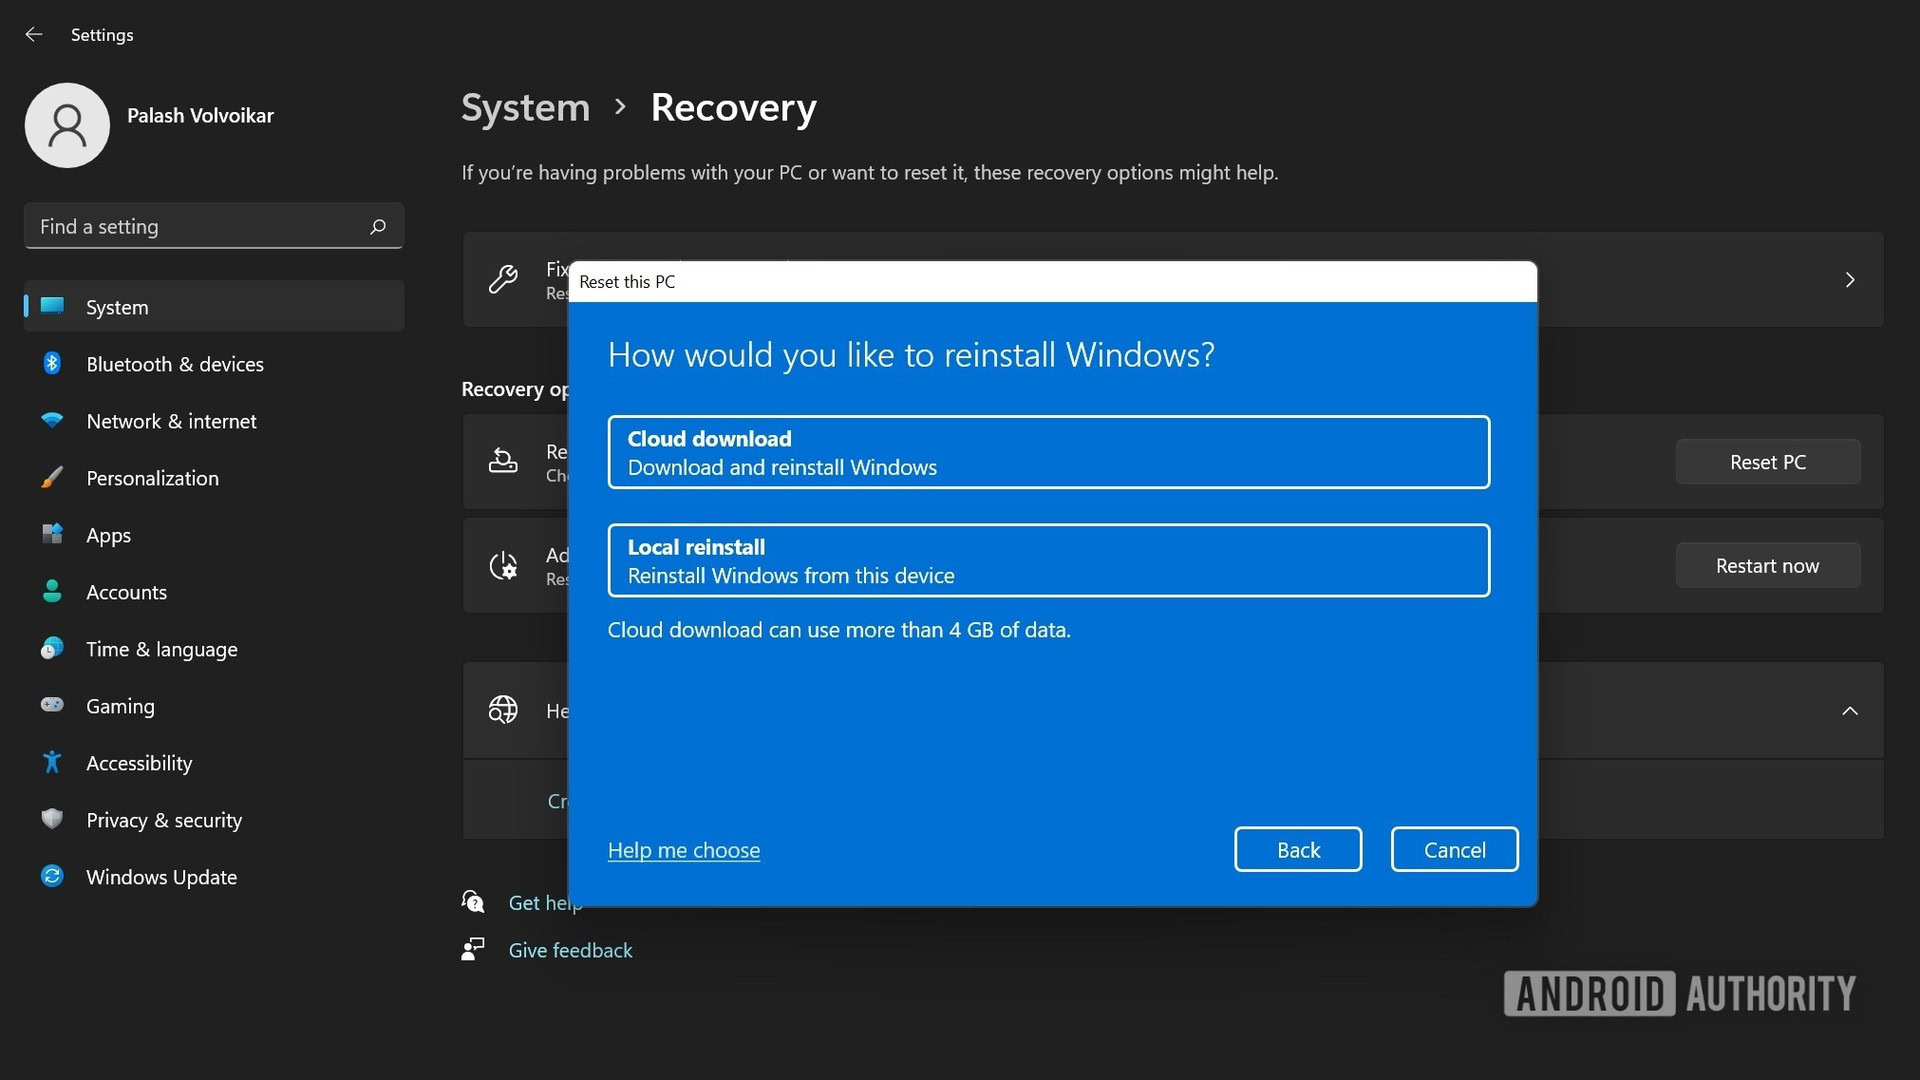
Task: Click the Recovery fix icon on left
Action: 501,277
